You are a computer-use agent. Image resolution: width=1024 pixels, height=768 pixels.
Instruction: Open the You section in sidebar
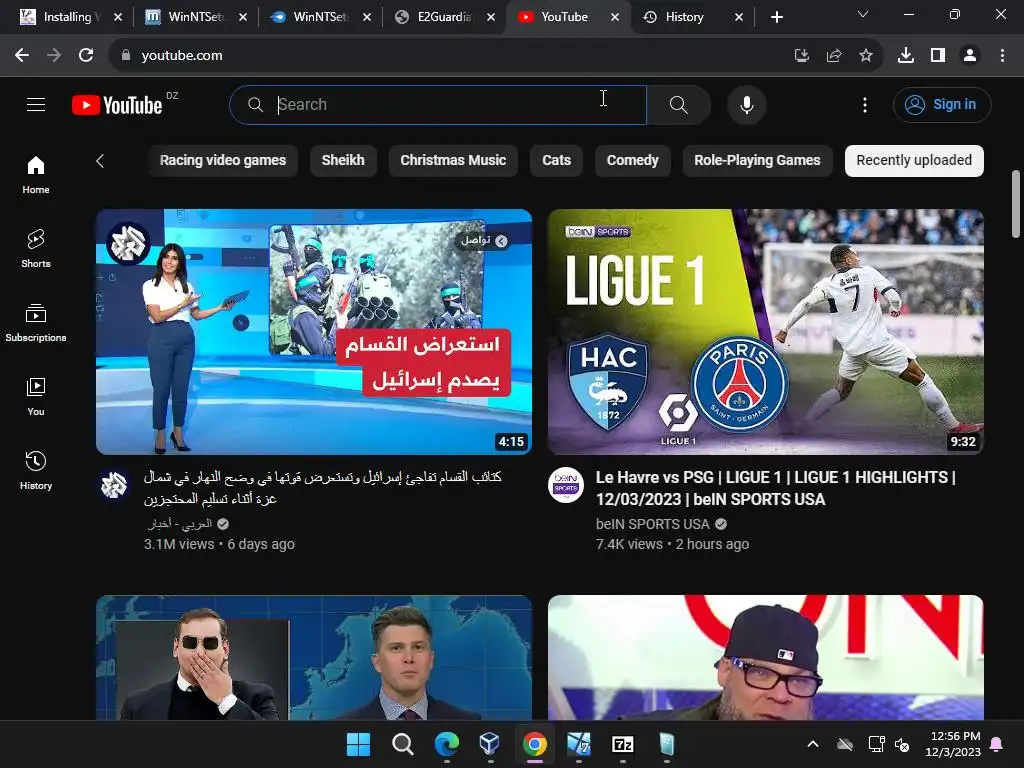click(x=36, y=396)
